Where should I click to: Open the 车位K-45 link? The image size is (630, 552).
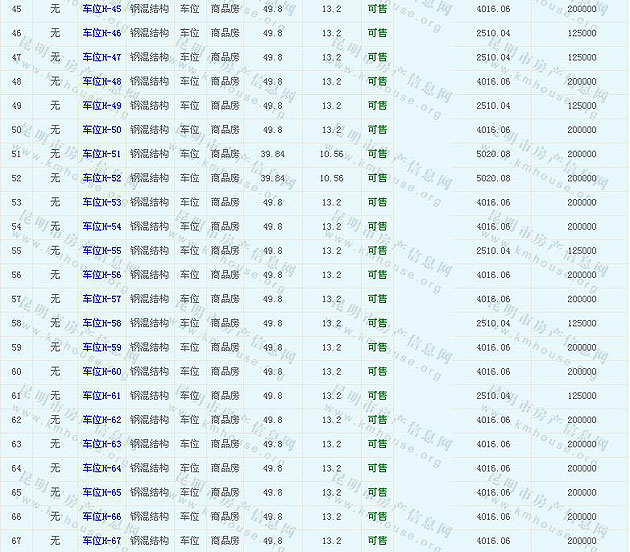(101, 9)
